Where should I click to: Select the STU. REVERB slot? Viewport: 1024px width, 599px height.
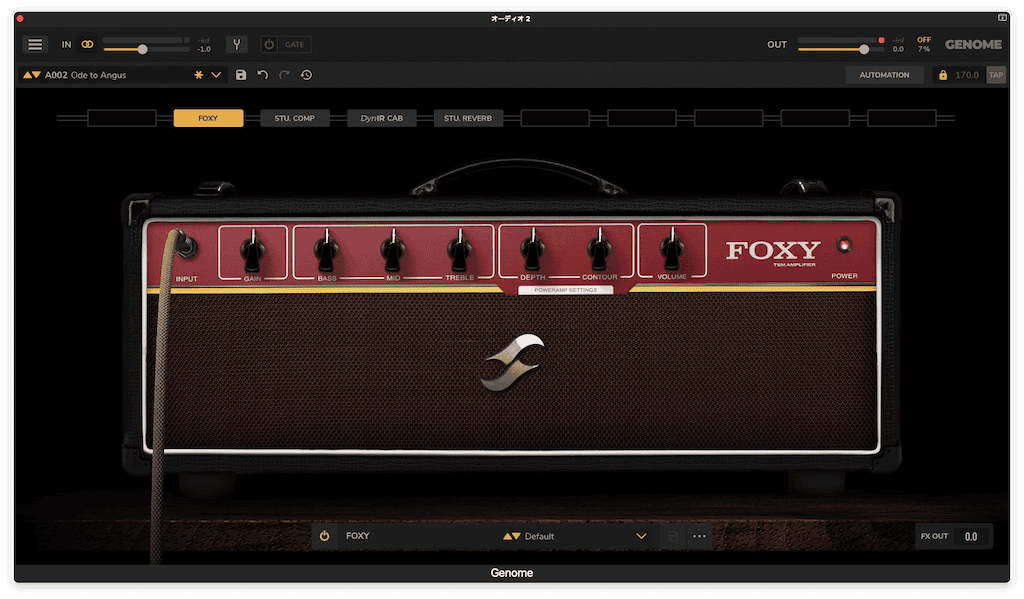tap(468, 118)
